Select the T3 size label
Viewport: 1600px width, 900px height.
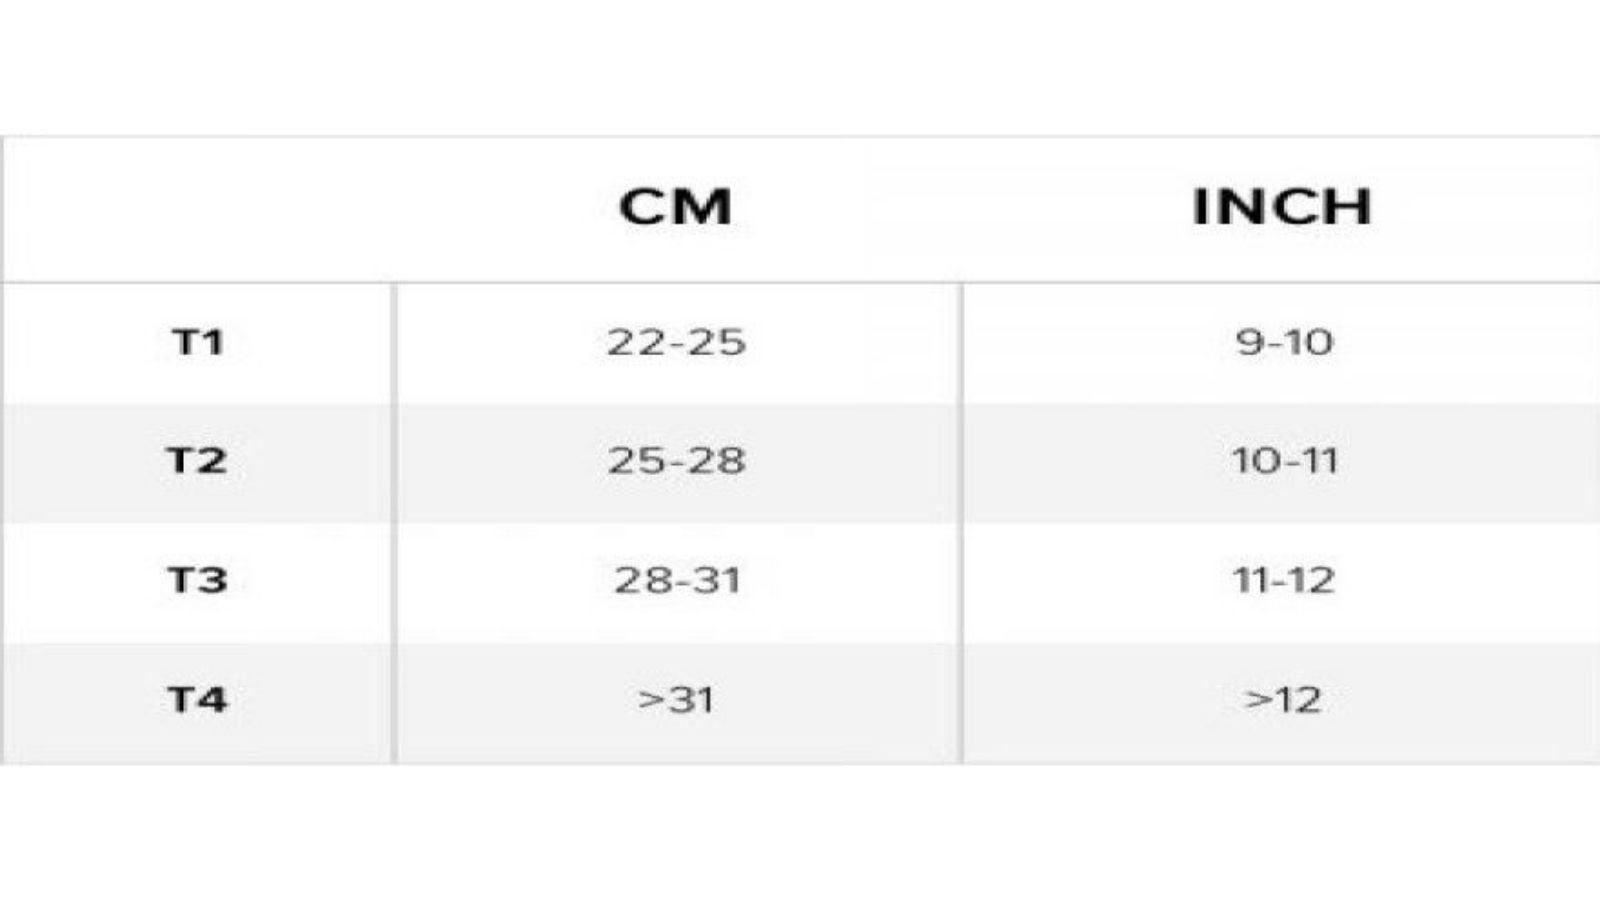(197, 580)
